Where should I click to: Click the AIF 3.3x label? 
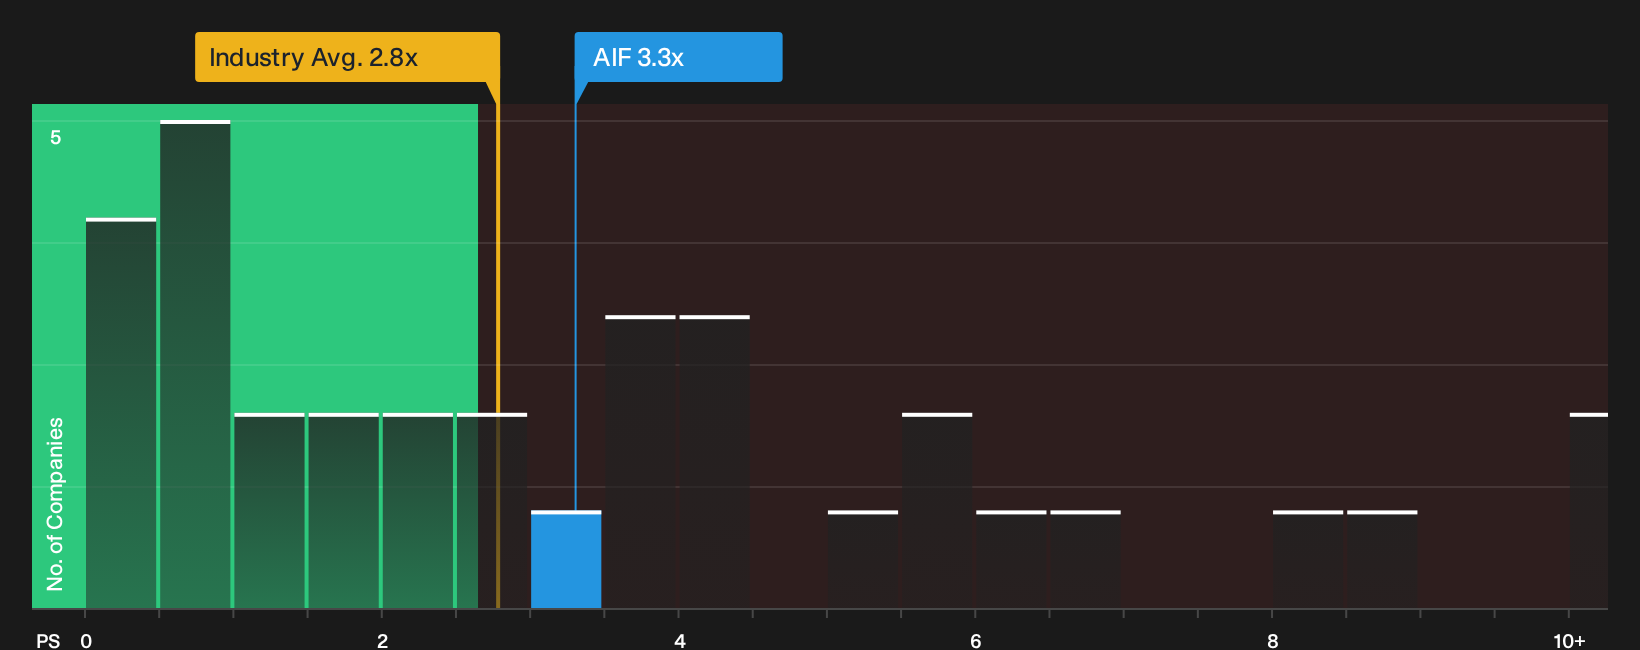[678, 57]
